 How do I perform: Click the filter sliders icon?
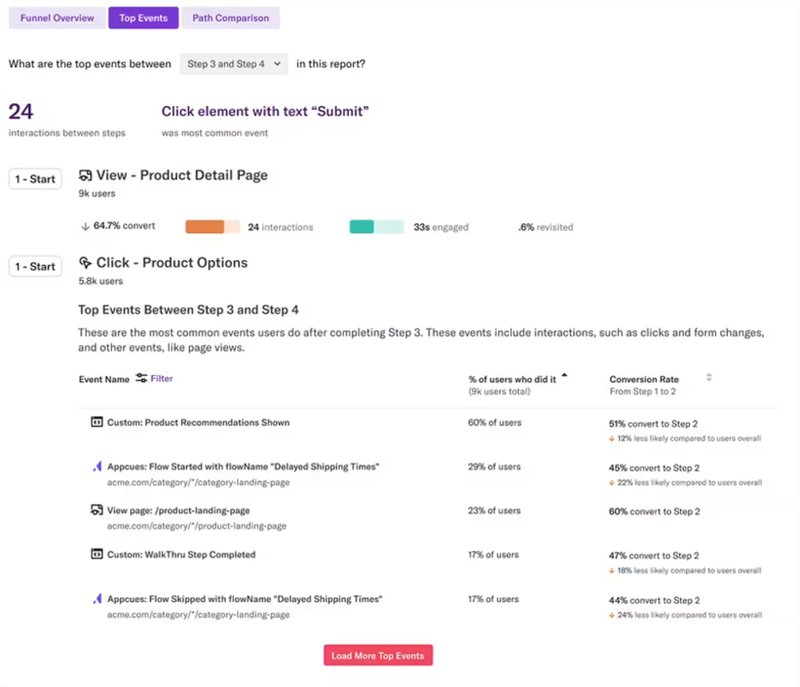(141, 379)
